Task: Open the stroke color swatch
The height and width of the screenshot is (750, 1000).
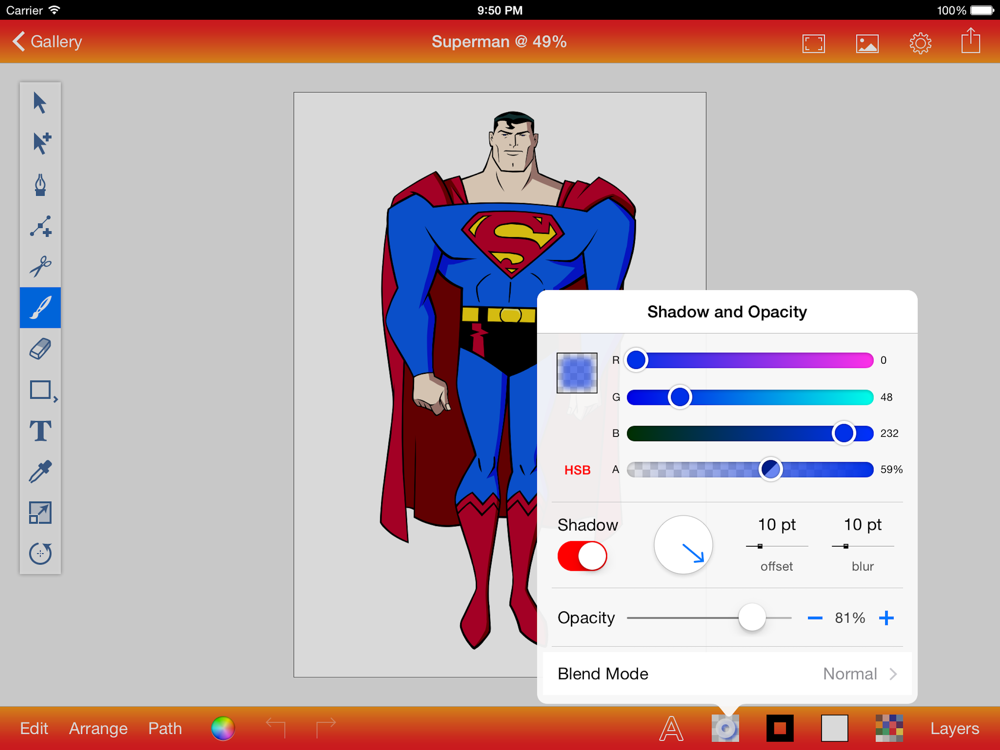Action: 779,728
